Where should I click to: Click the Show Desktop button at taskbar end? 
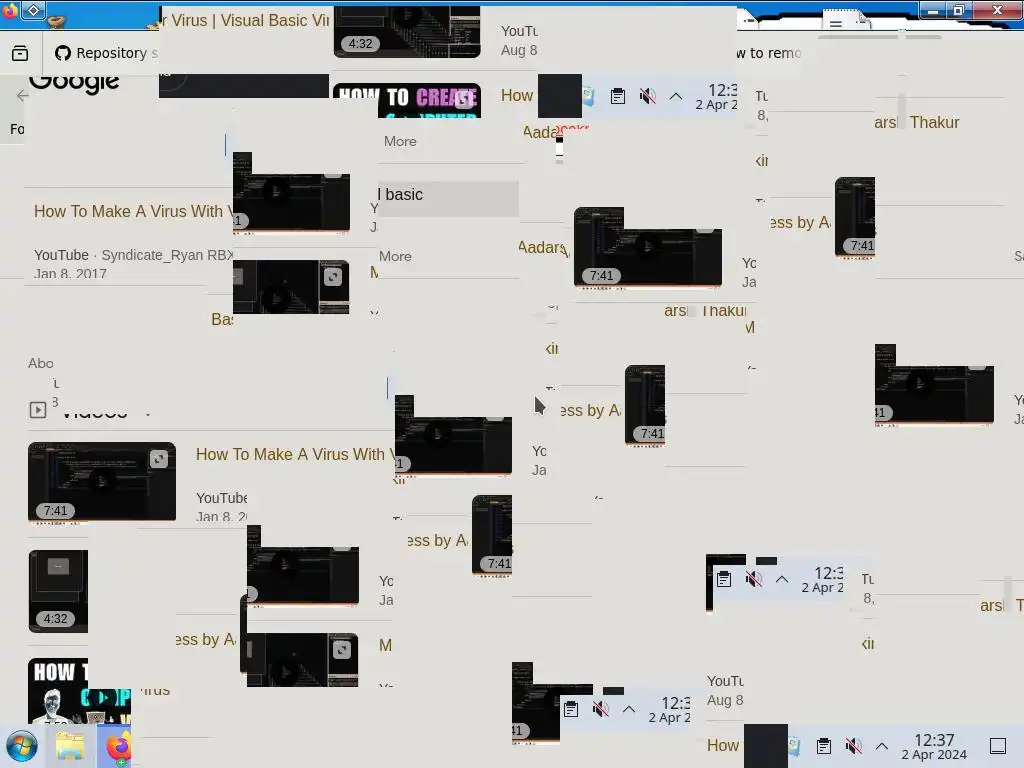point(998,746)
